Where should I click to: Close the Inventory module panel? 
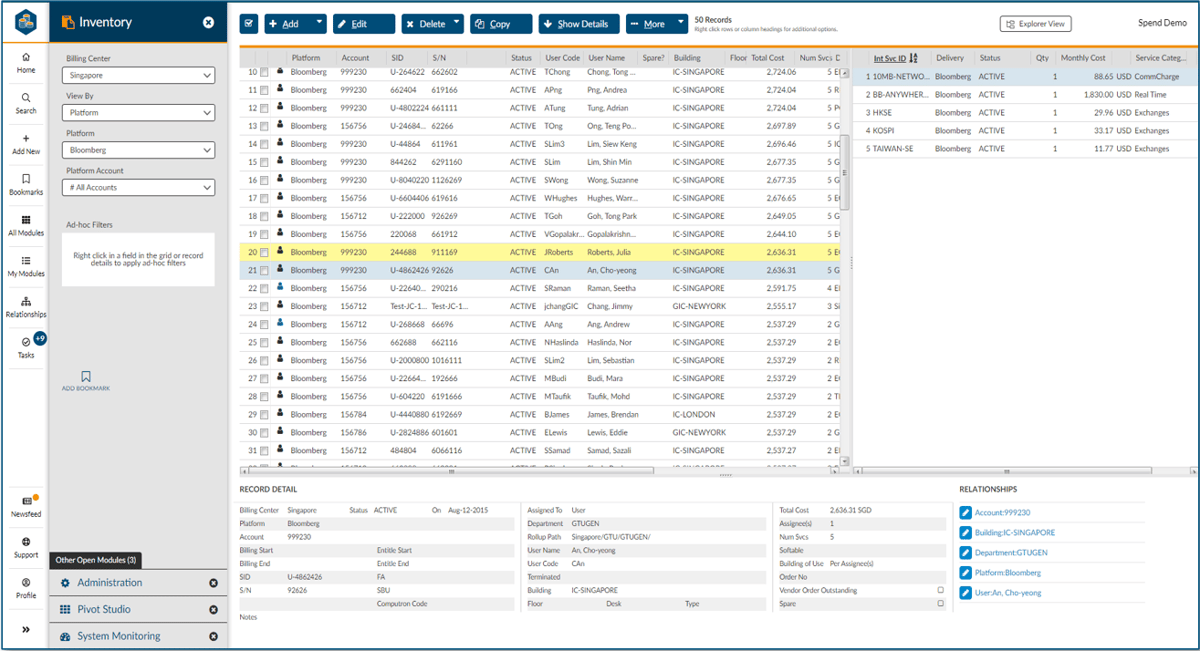pos(208,22)
